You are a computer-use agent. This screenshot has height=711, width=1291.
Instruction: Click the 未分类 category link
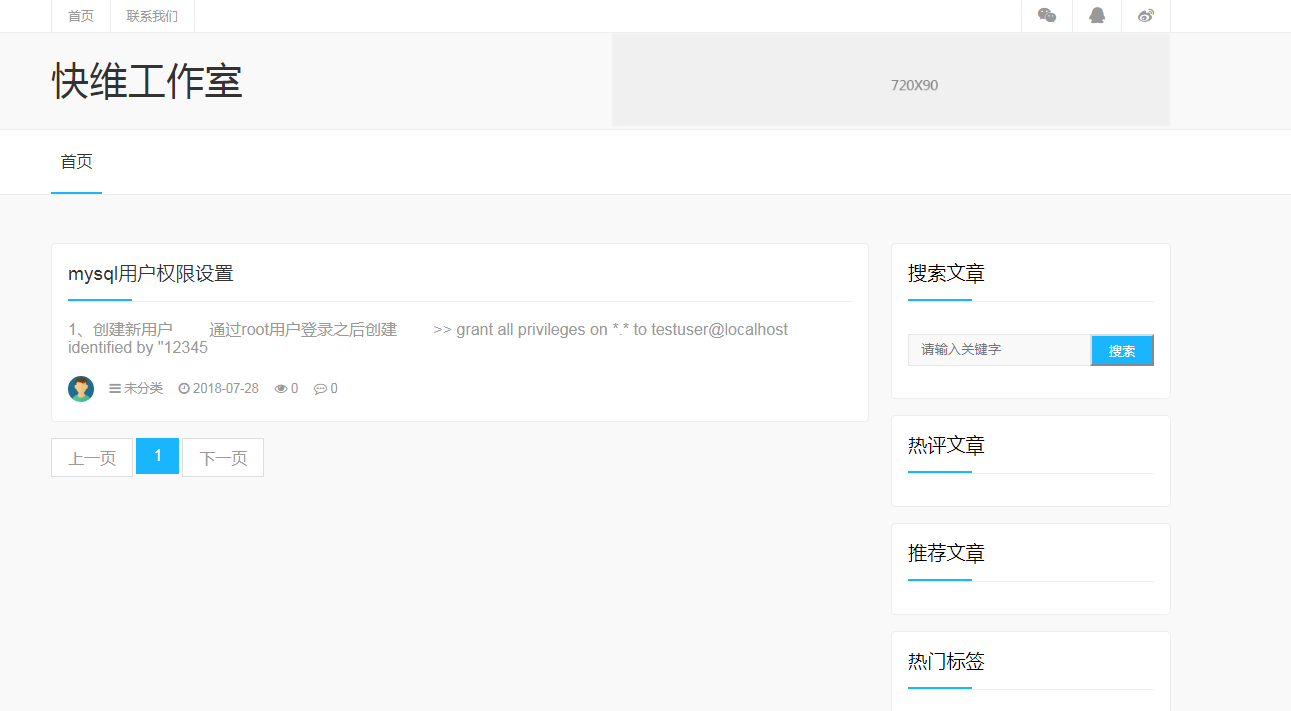(x=143, y=389)
